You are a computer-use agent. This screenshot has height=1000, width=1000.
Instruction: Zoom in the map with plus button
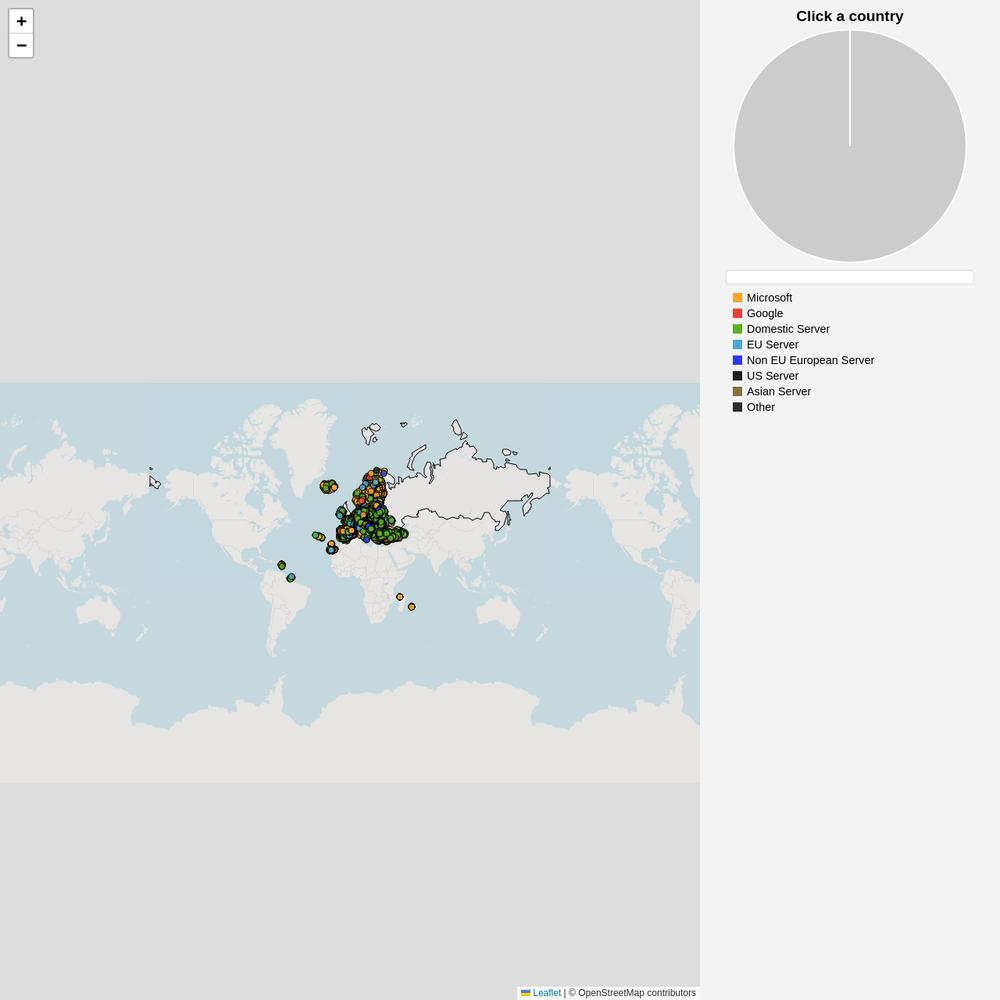(x=21, y=21)
